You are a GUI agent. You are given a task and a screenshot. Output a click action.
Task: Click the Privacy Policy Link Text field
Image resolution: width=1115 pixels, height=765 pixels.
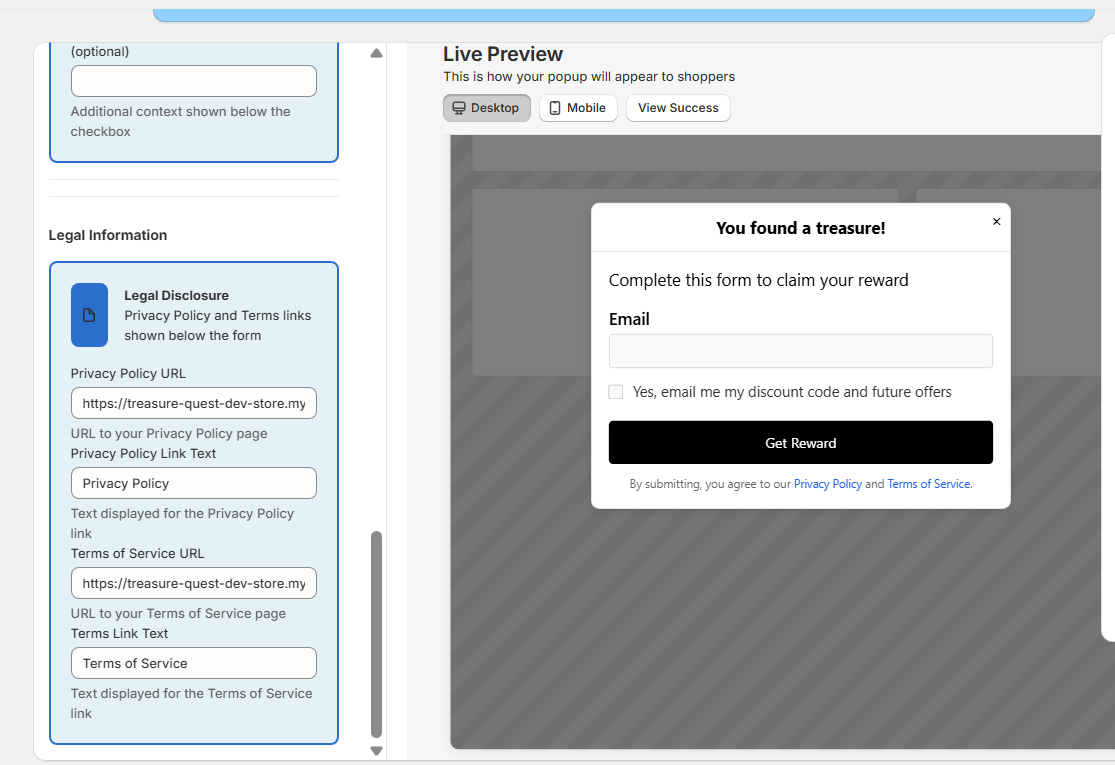(193, 483)
